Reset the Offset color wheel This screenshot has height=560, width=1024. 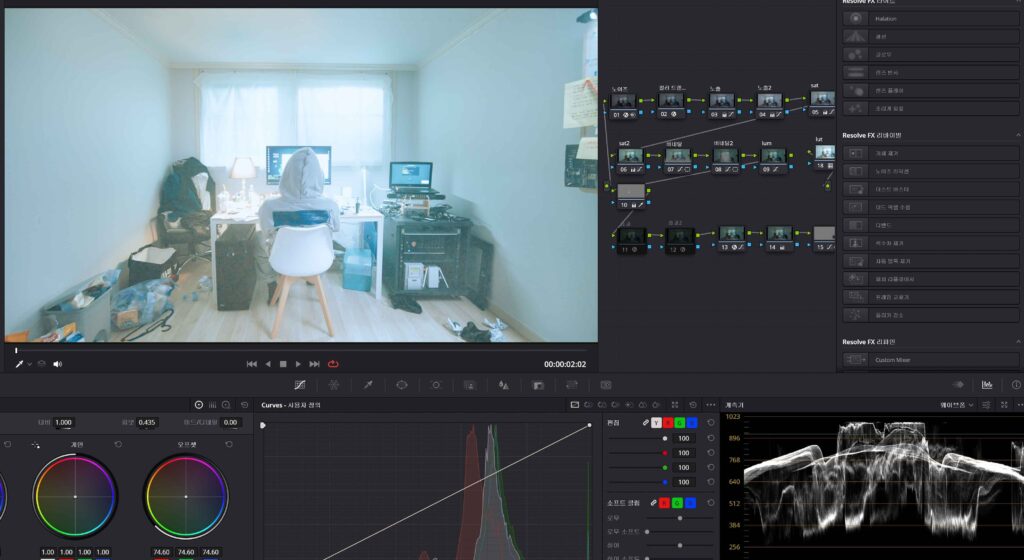229,444
